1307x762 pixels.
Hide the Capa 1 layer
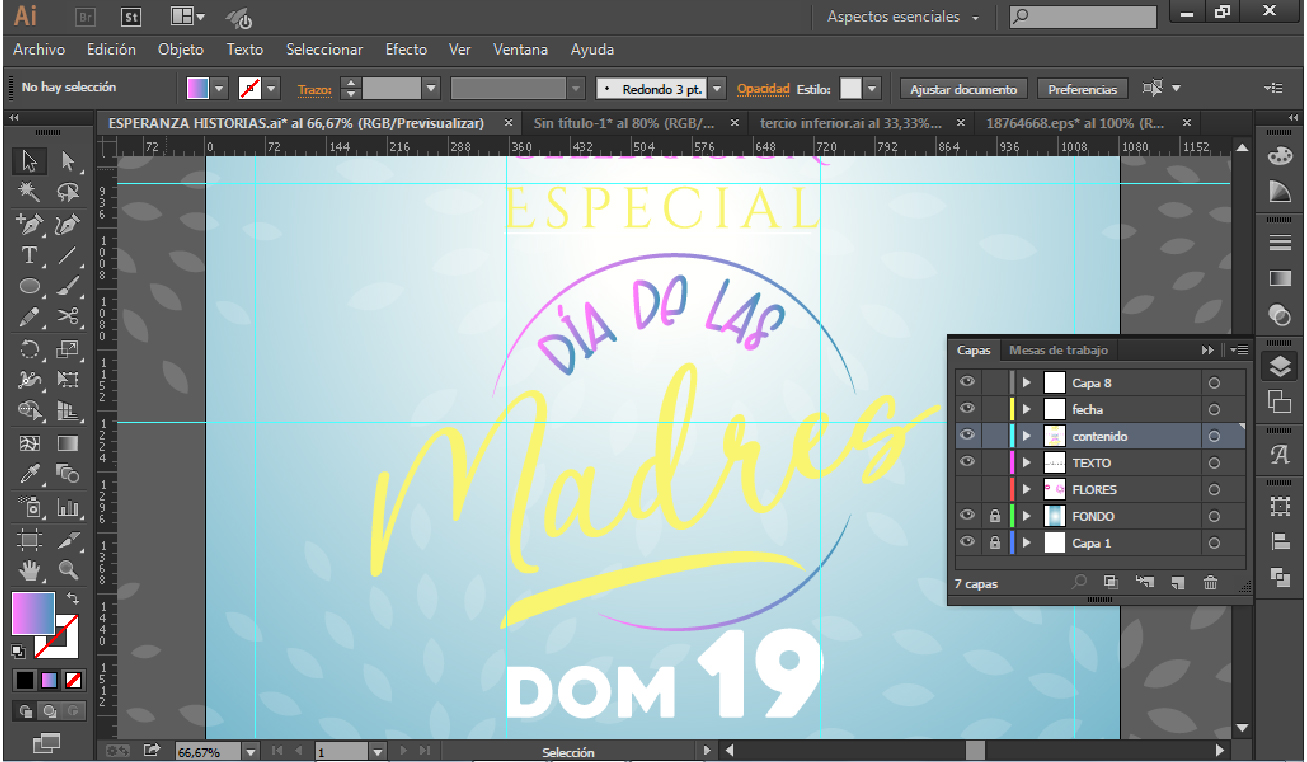(x=967, y=543)
